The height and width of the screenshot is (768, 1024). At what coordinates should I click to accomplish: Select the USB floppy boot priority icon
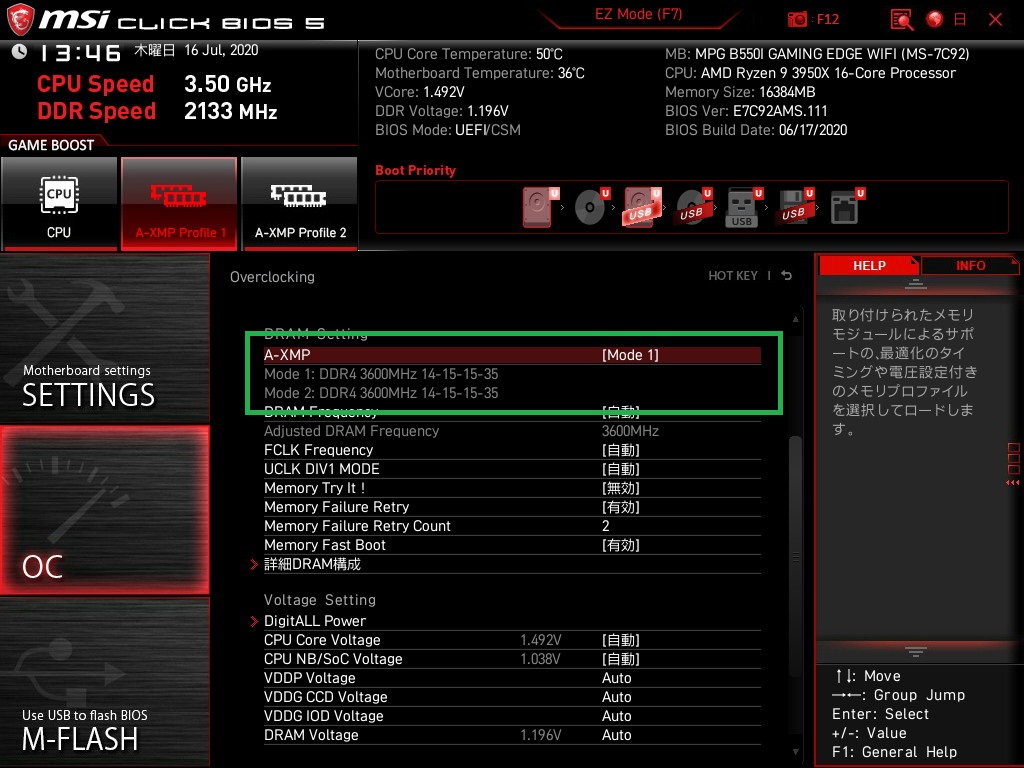point(795,207)
